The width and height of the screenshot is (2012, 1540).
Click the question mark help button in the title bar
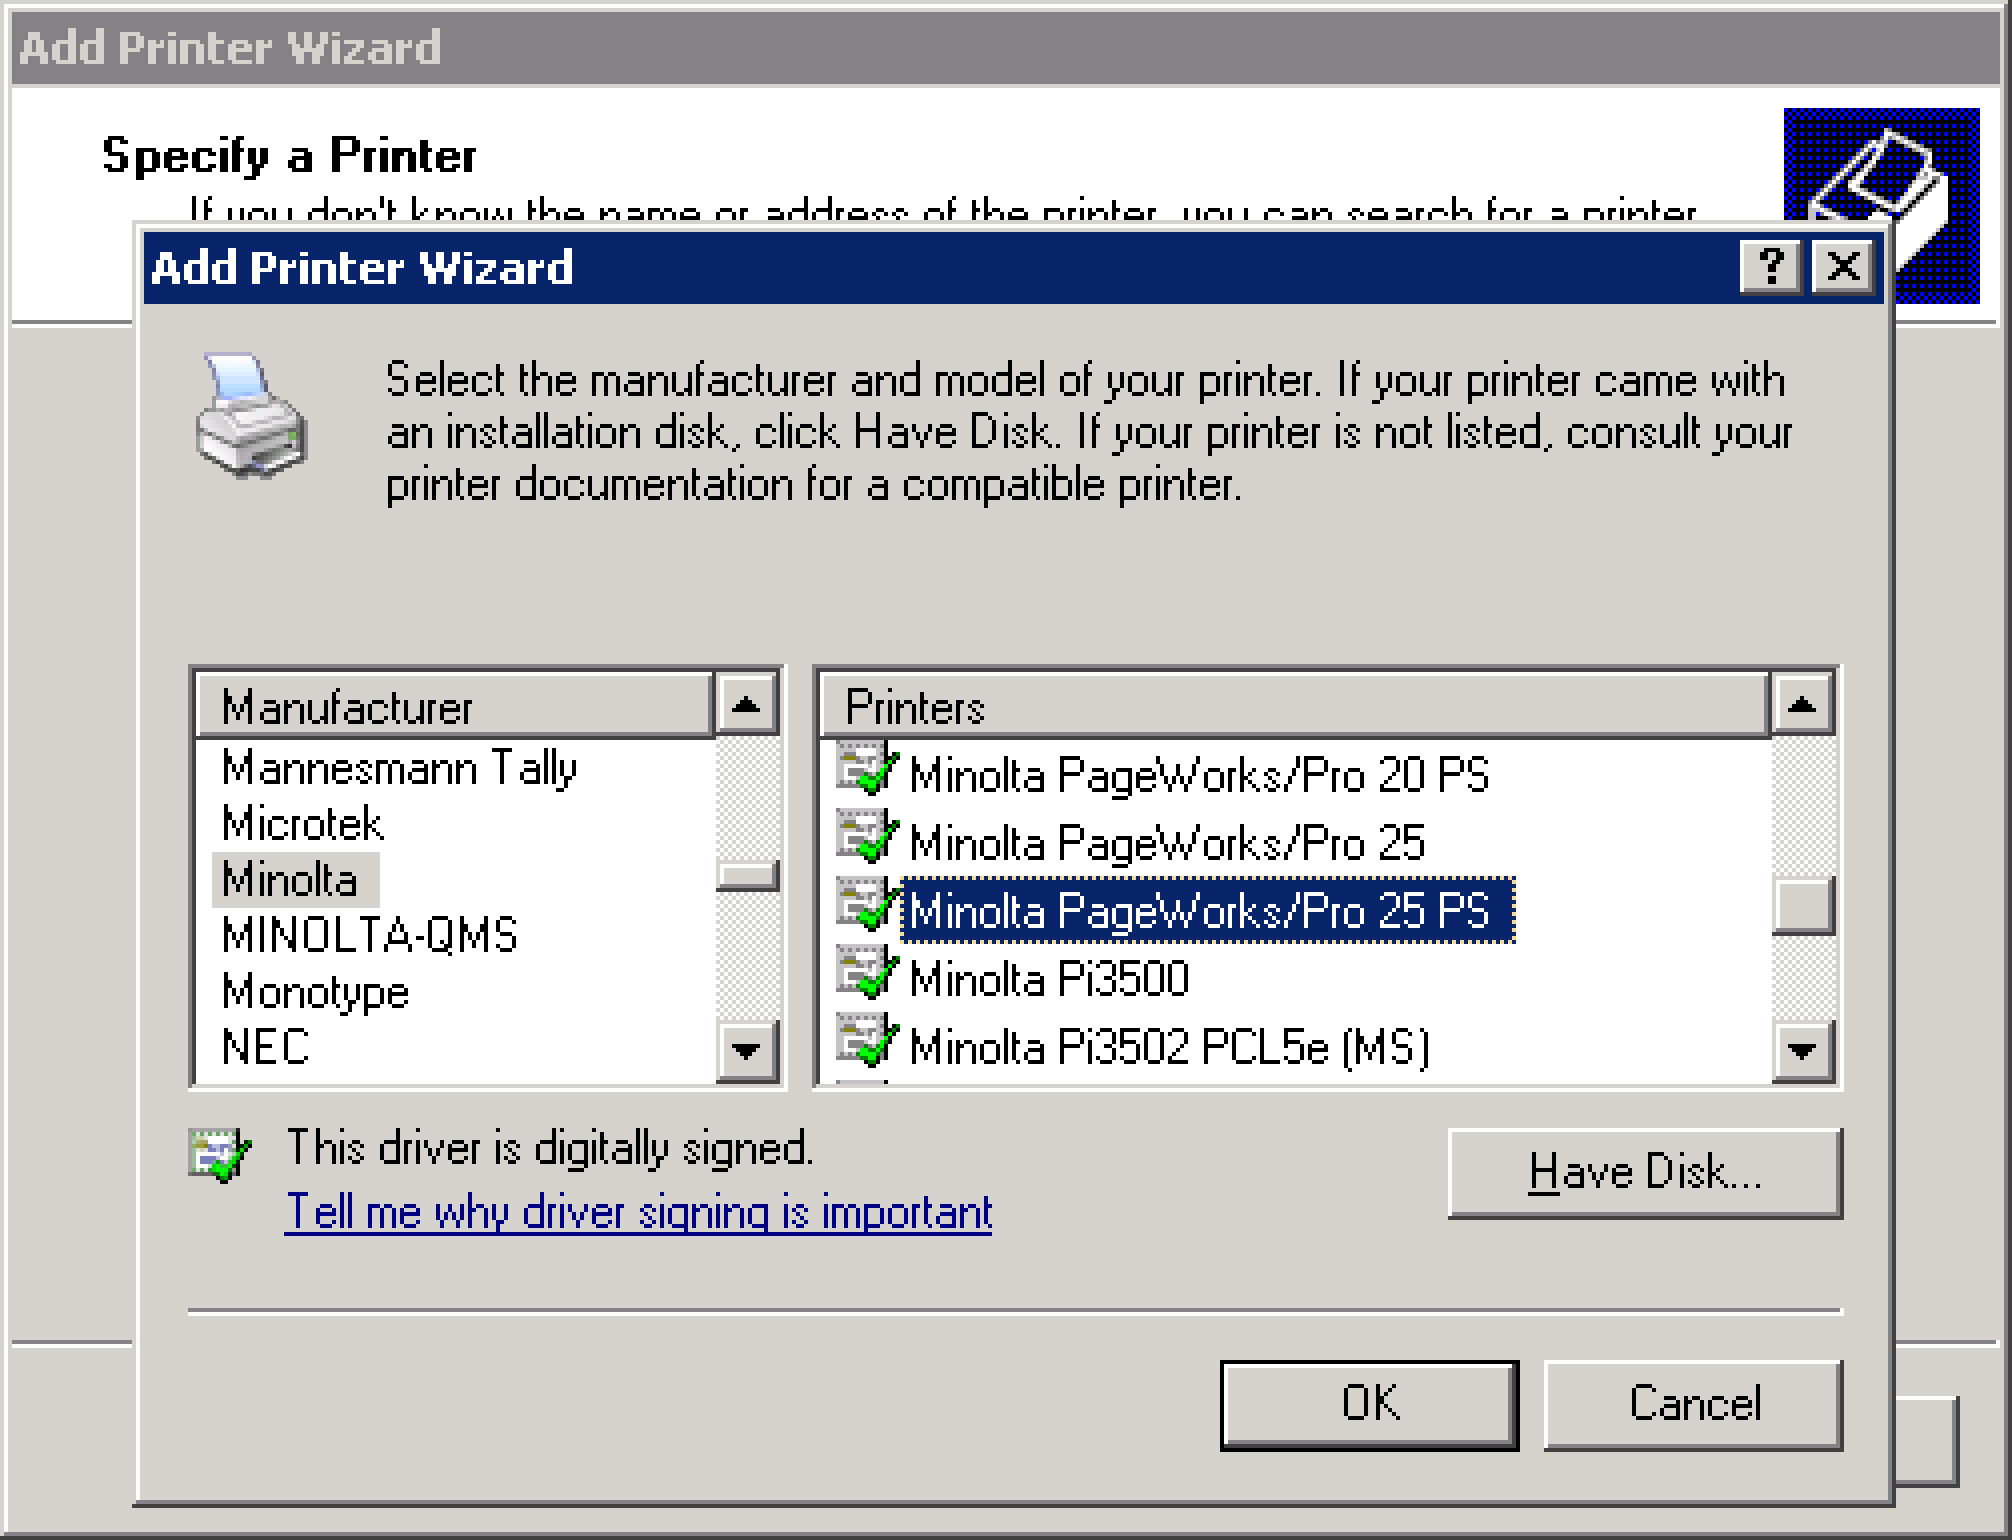click(x=1771, y=267)
